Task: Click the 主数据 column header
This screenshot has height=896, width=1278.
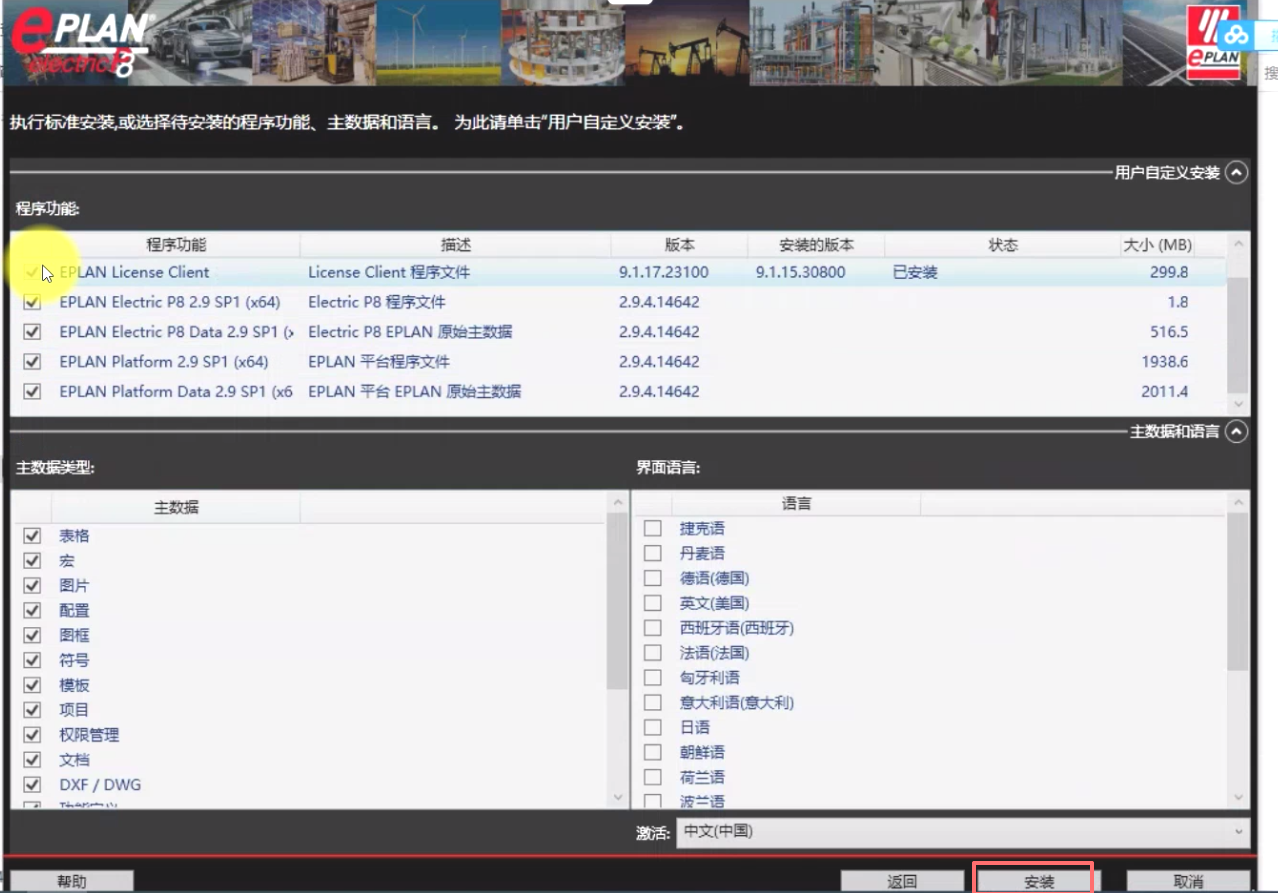Action: pyautogui.click(x=176, y=507)
